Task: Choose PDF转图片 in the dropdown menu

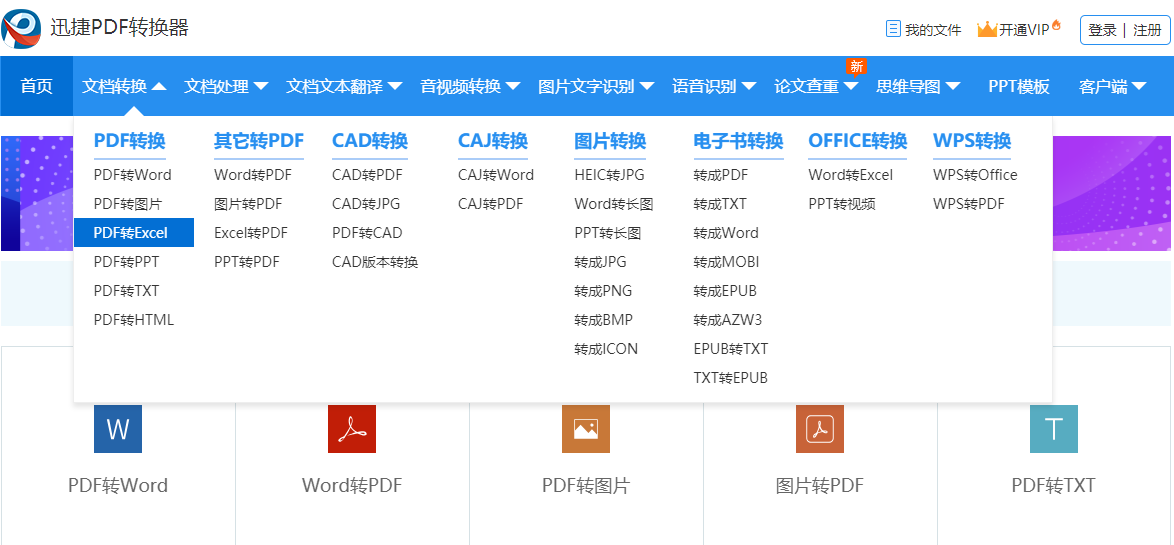Action: [127, 204]
